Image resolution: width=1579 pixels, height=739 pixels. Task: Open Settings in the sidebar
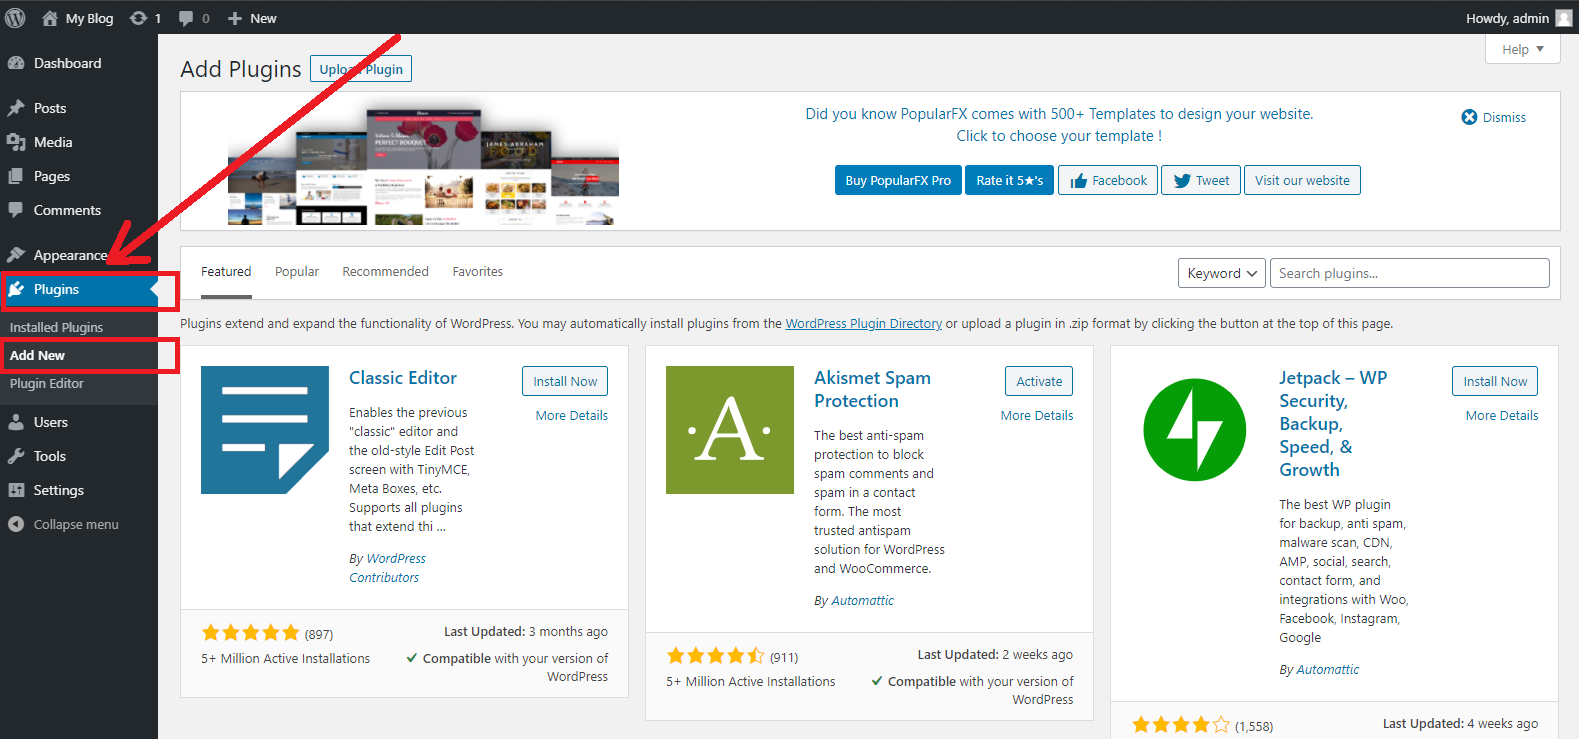58,490
